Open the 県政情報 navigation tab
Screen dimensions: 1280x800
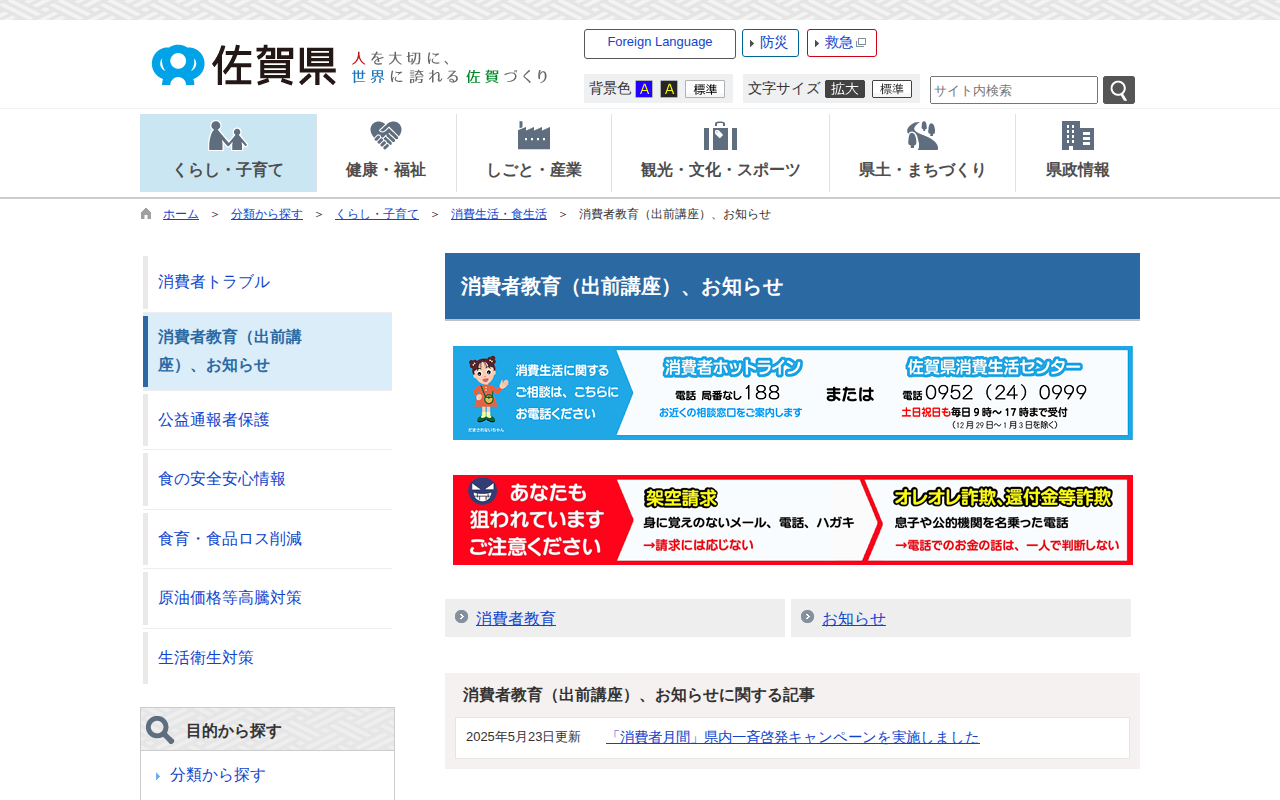(x=1078, y=153)
